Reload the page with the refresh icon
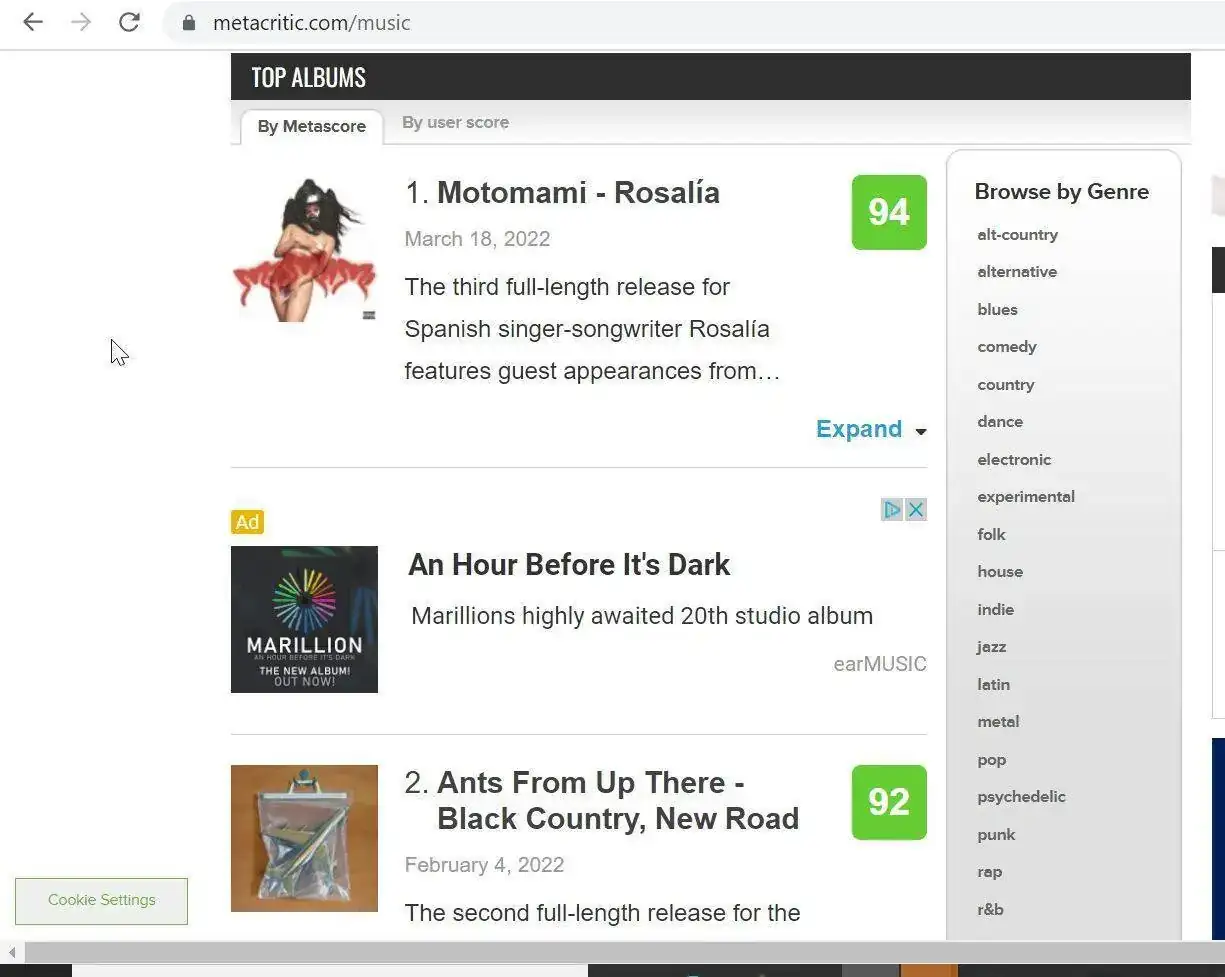 [129, 22]
